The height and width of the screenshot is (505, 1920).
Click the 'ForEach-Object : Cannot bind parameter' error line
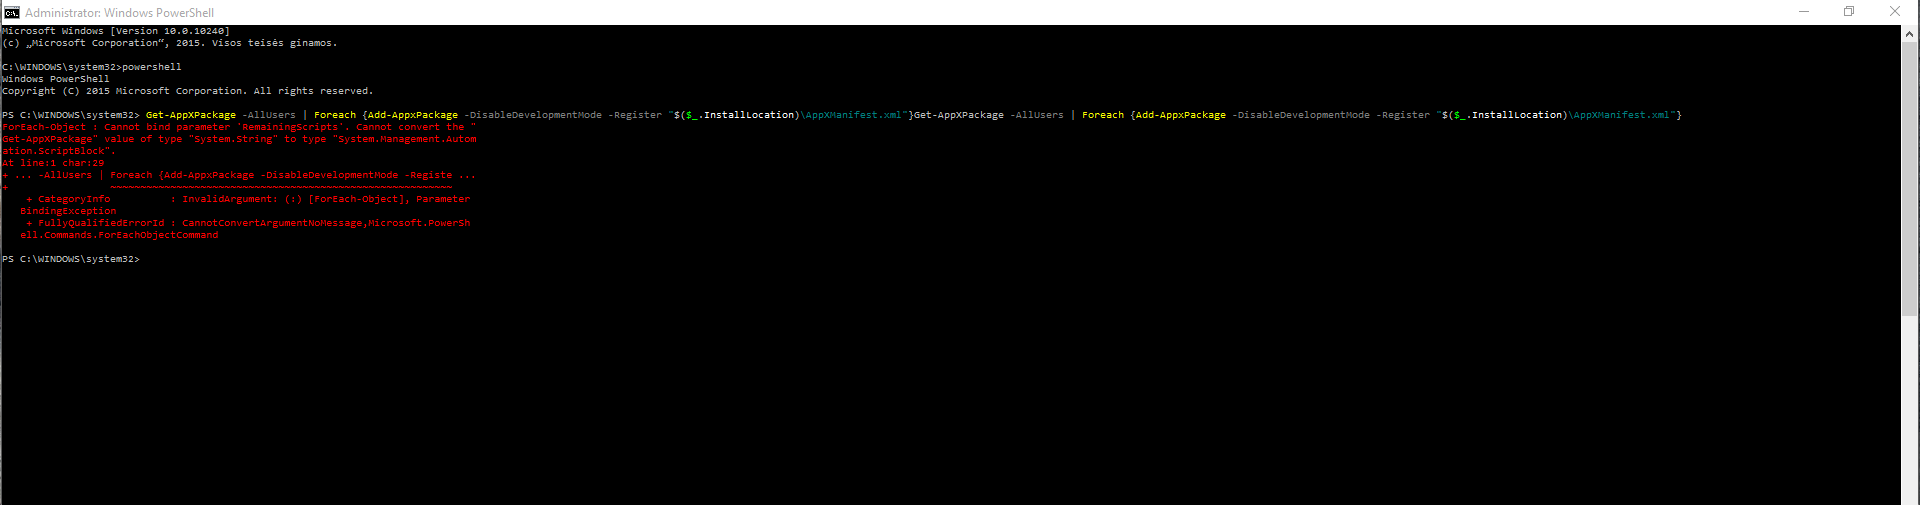click(239, 127)
